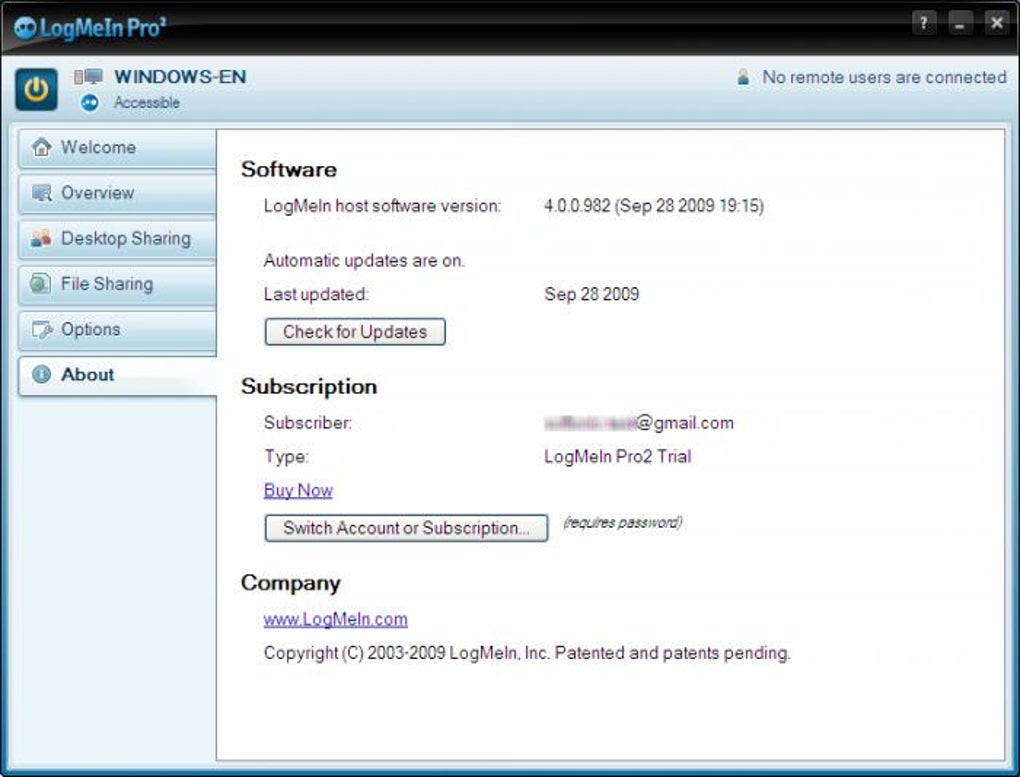Image resolution: width=1020 pixels, height=777 pixels.
Task: Click the File Sharing icon
Action: pos(40,284)
